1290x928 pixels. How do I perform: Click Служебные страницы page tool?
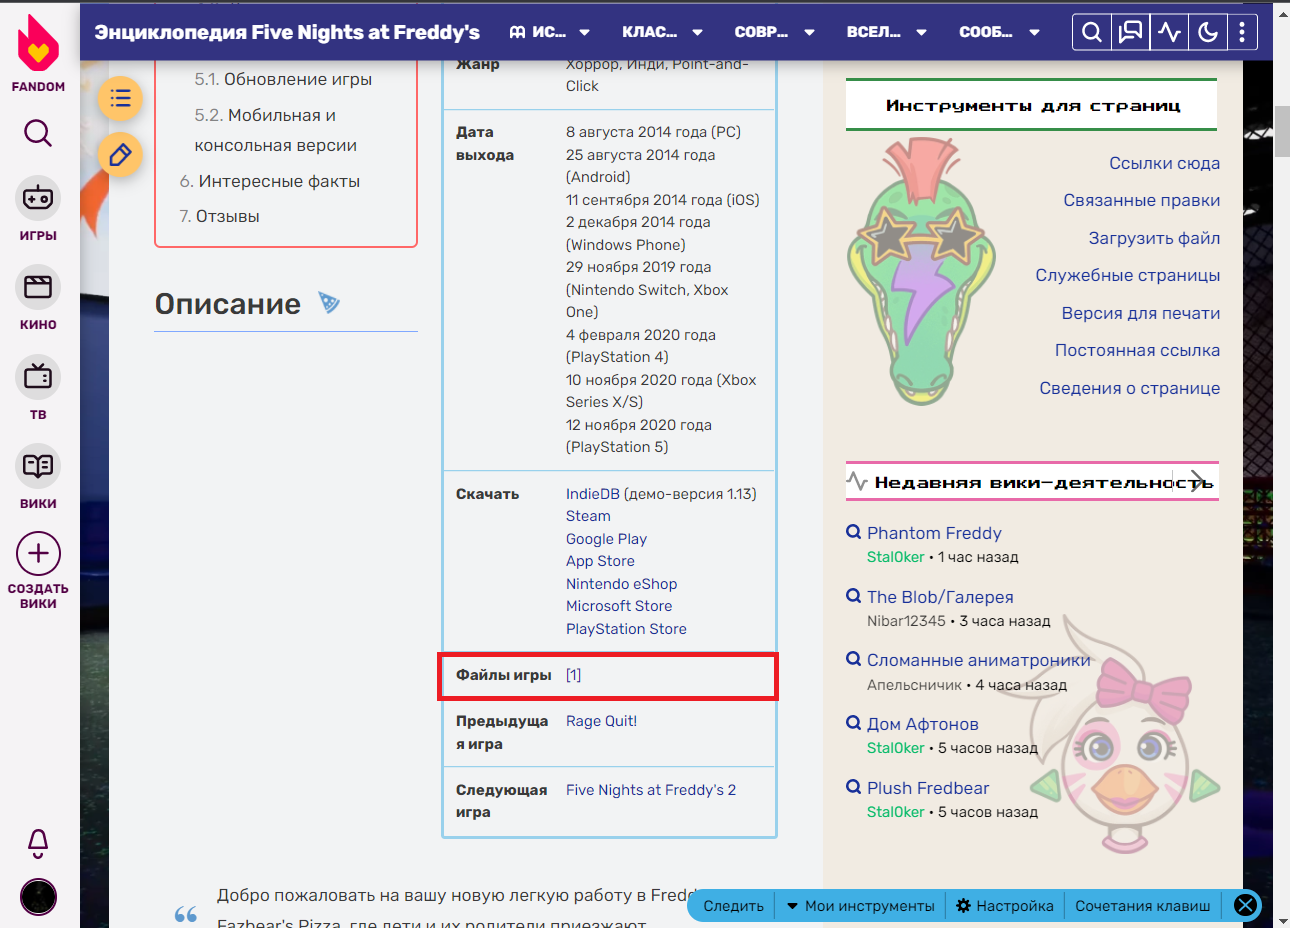pos(1127,275)
